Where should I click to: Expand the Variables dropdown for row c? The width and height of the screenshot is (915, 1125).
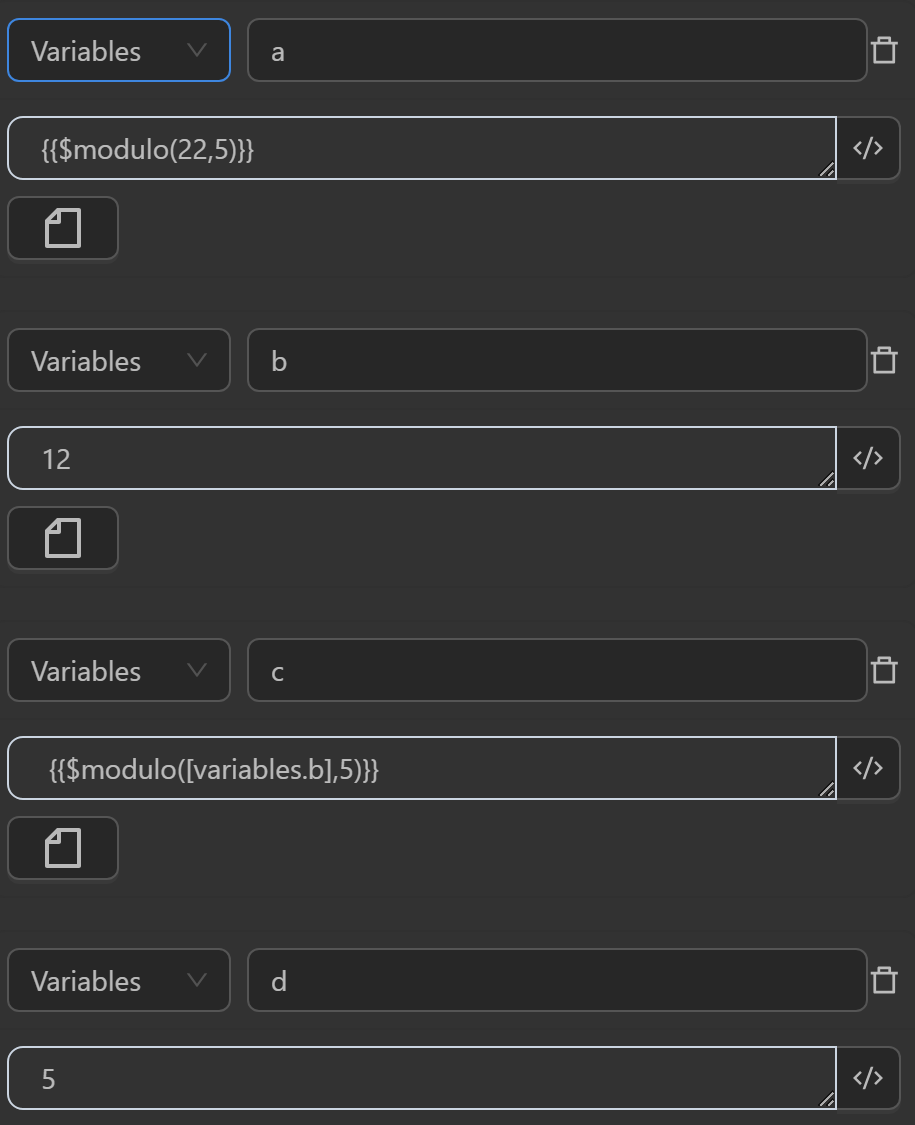119,670
